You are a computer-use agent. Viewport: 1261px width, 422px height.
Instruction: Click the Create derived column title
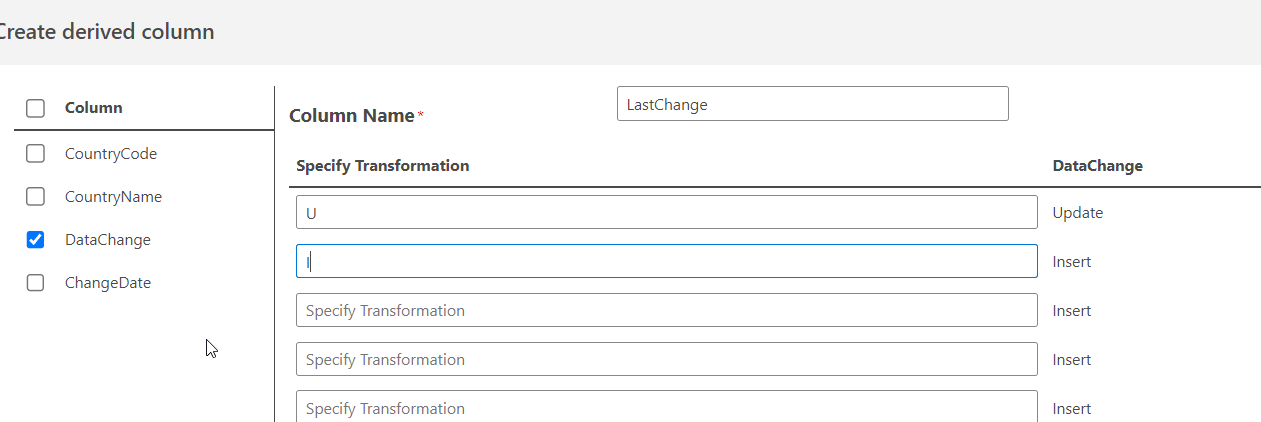(x=105, y=32)
